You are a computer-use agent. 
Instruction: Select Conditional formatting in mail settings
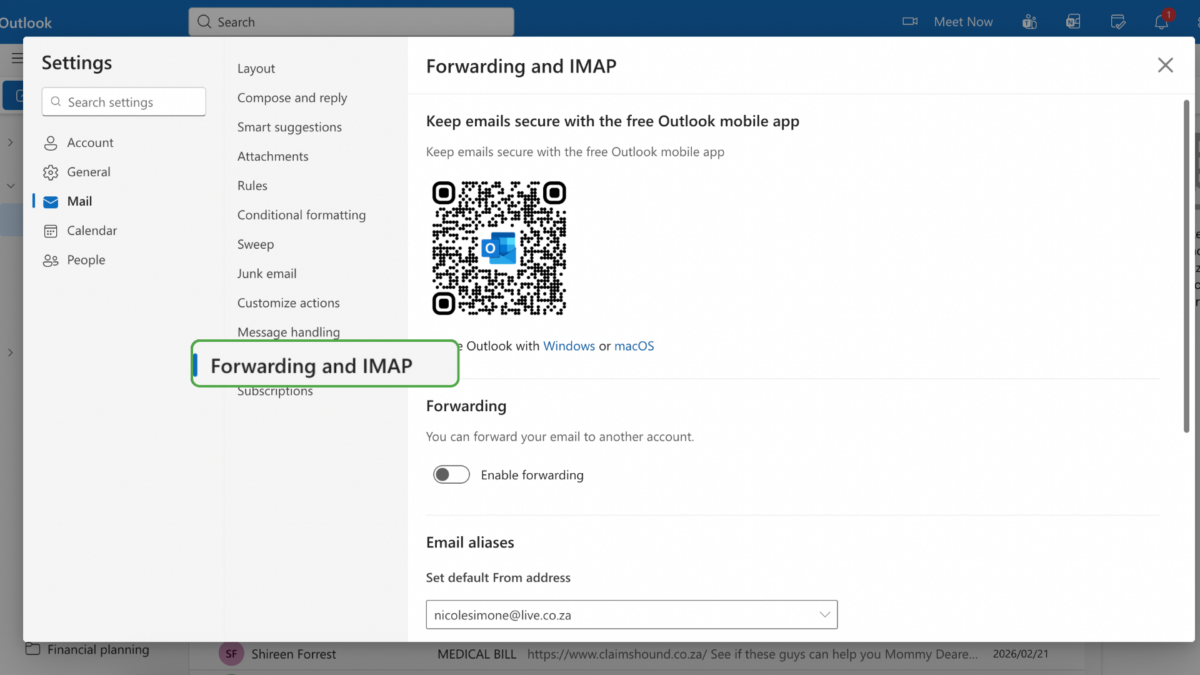click(x=301, y=215)
